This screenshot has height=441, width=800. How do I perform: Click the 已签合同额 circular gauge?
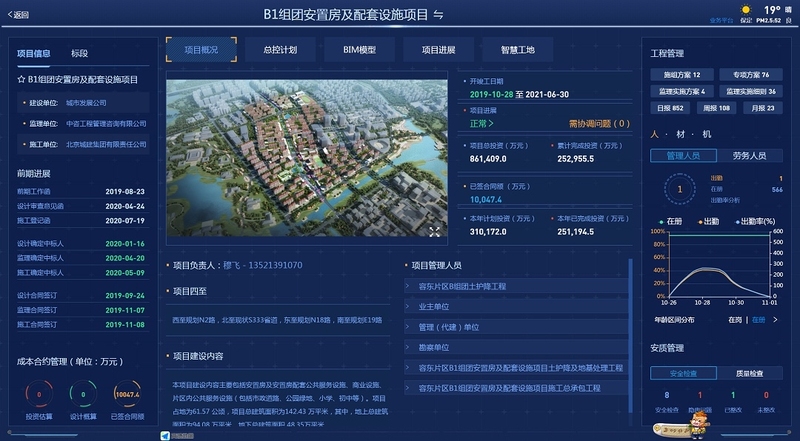pos(127,394)
